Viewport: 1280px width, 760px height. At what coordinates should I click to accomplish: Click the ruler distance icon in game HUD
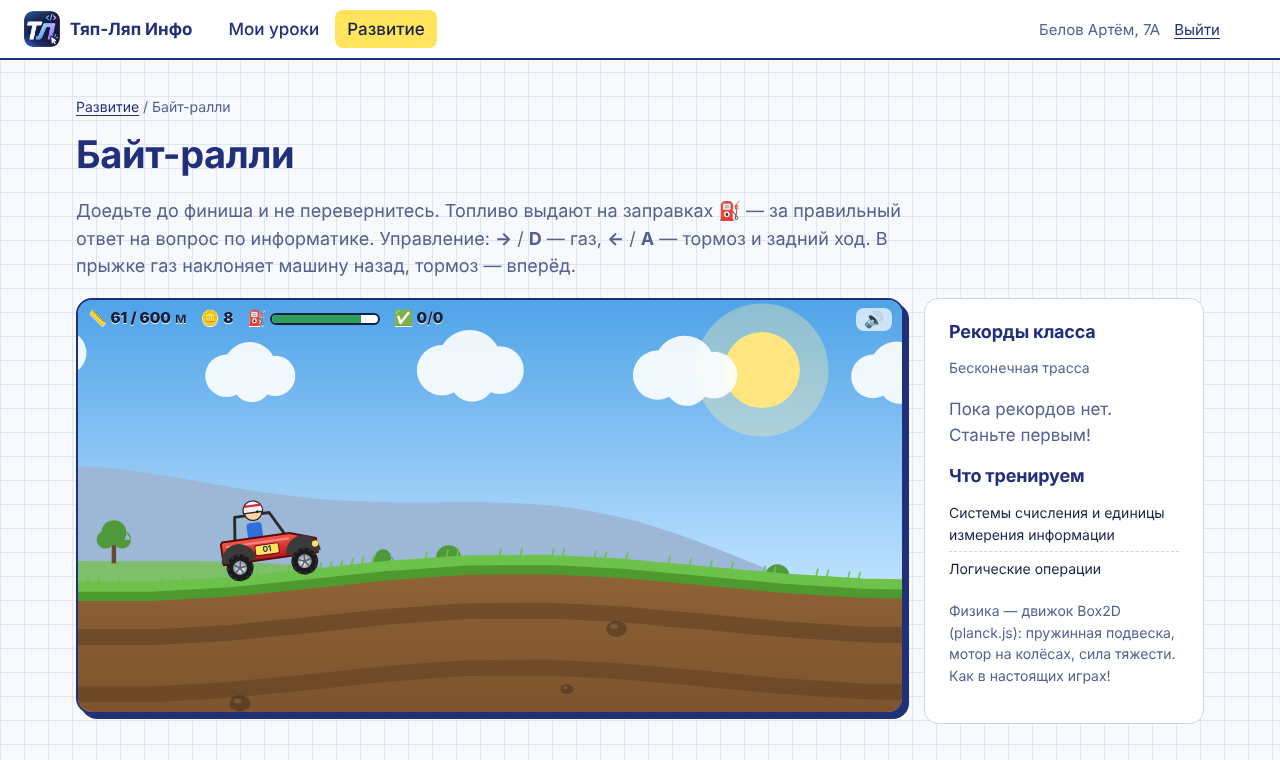97,318
